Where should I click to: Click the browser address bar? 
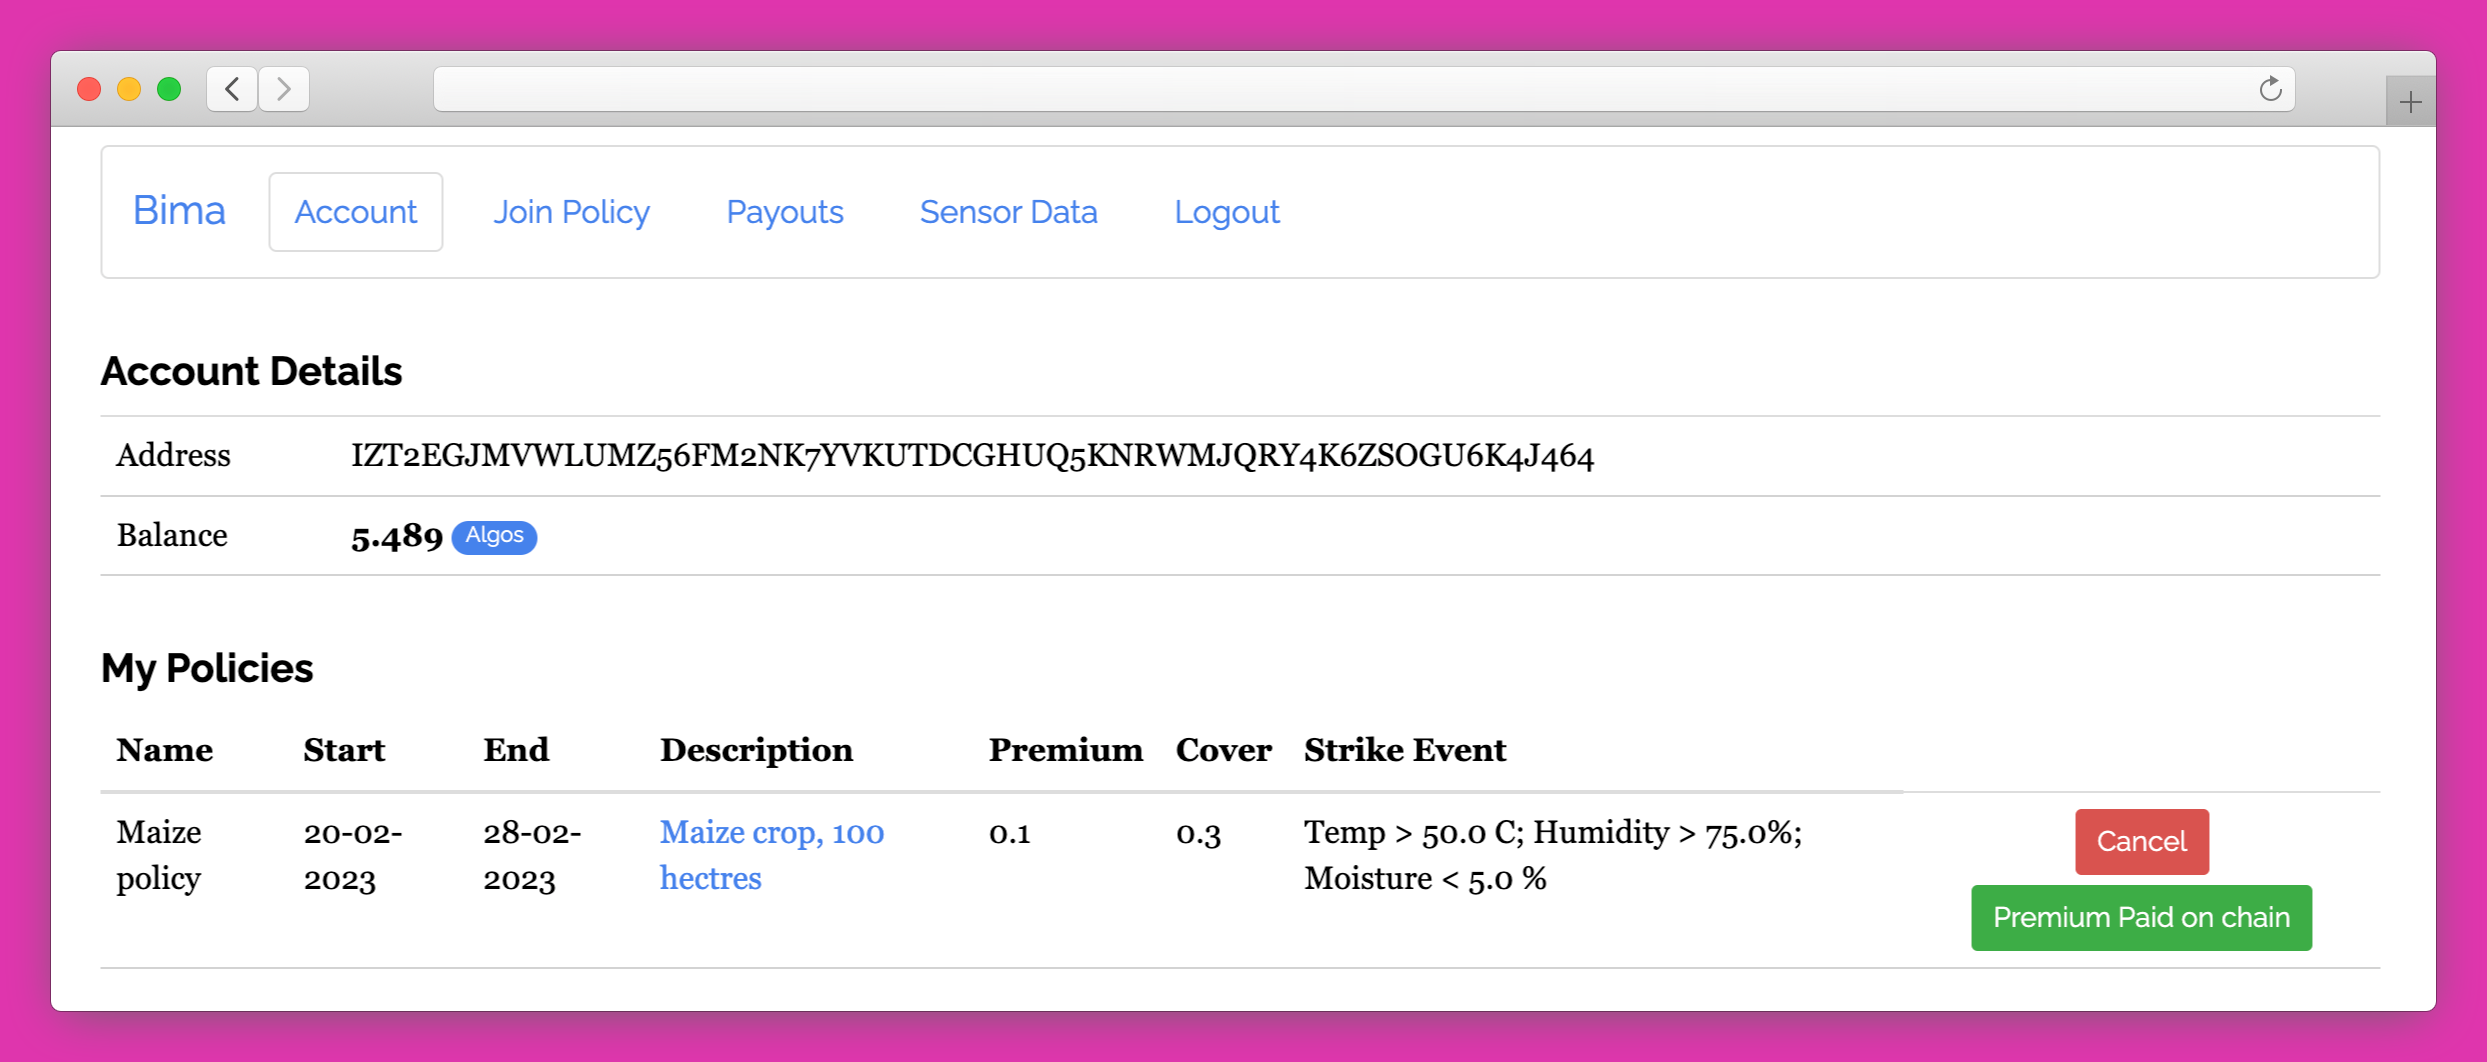(x=1364, y=89)
